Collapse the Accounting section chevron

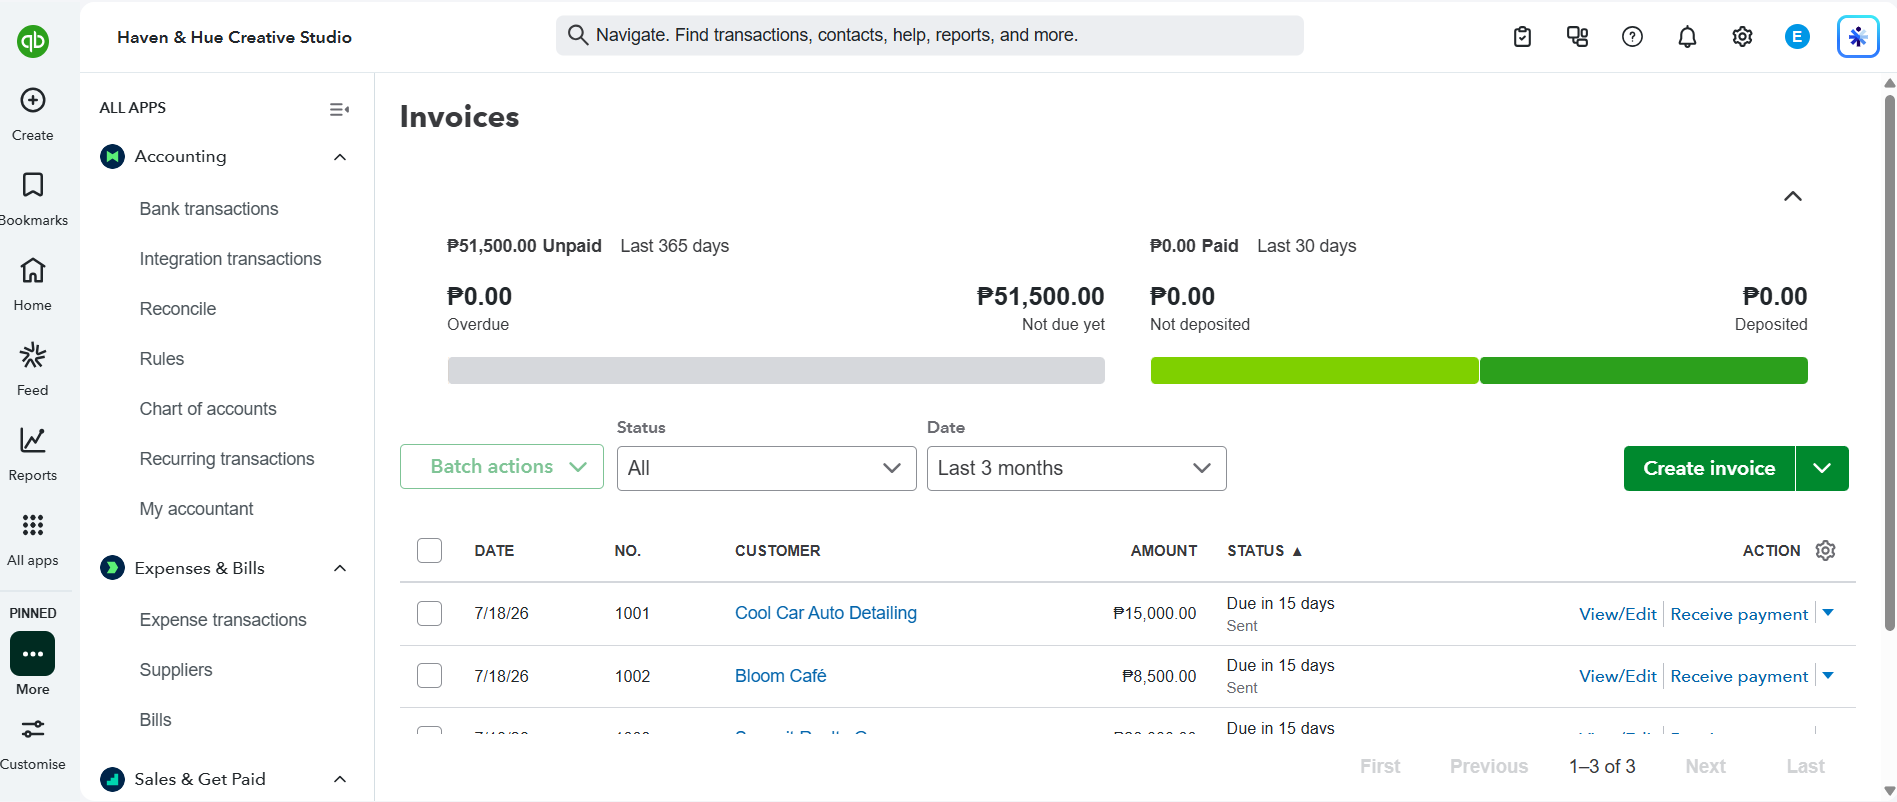[x=340, y=157]
